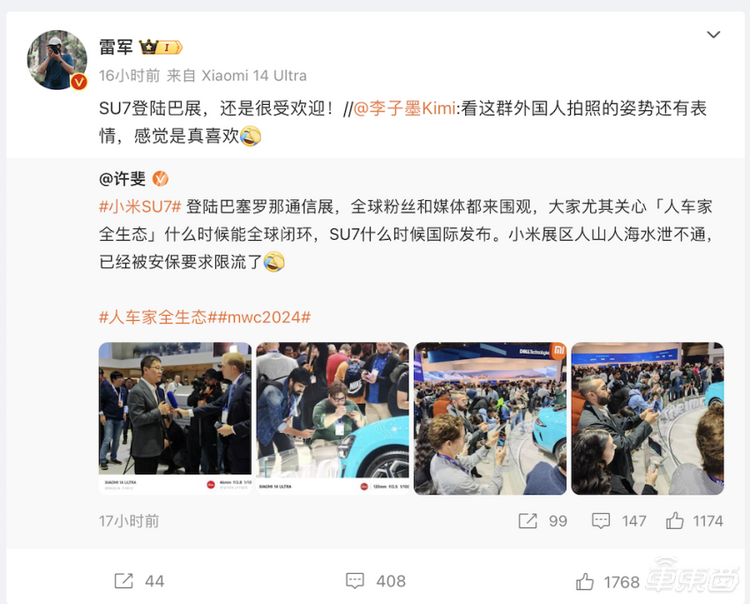The height and width of the screenshot is (604, 750).
Task: Click the comment icon showing 147
Action: click(x=601, y=521)
